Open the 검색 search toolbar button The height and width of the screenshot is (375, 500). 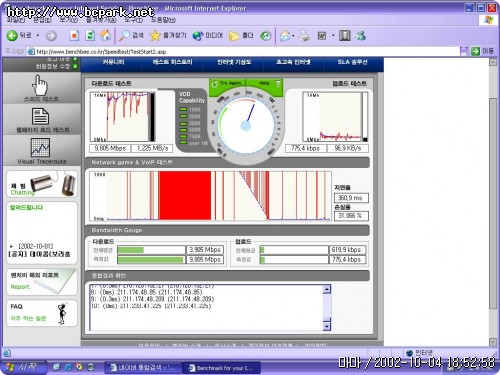[131, 35]
